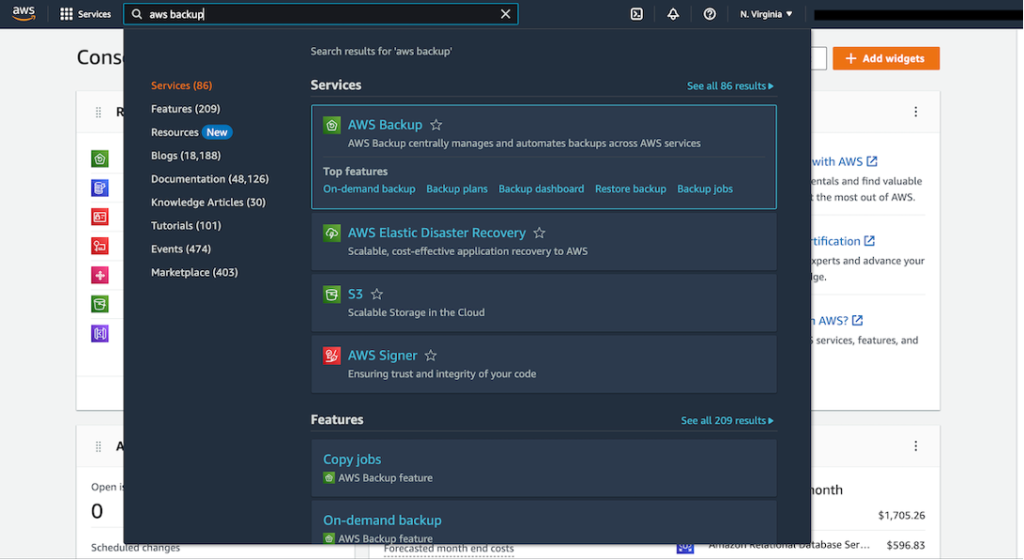Grab the lower left widget drag handle
This screenshot has width=1024, height=560.
99,446
